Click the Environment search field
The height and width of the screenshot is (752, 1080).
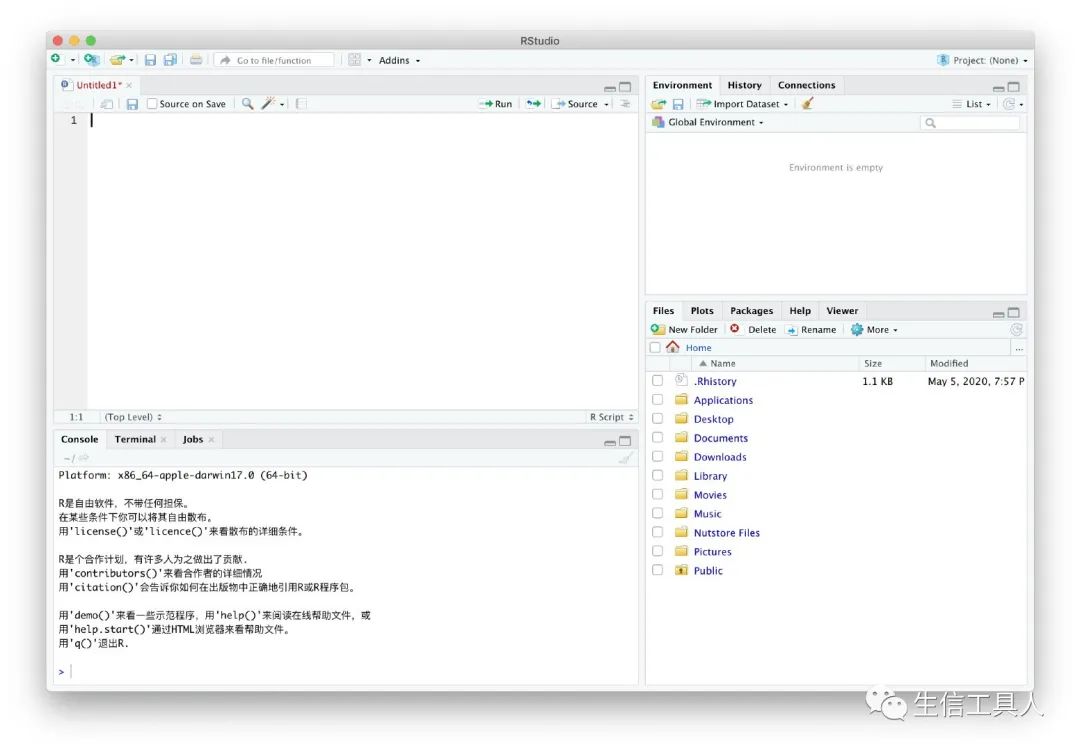click(970, 123)
